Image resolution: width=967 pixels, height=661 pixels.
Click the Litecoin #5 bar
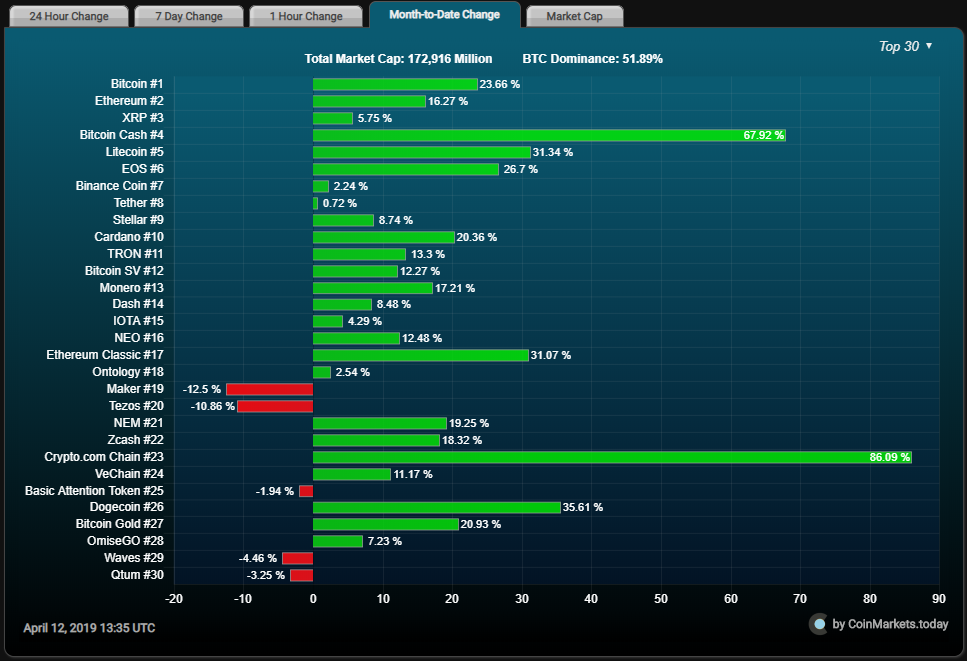(422, 152)
